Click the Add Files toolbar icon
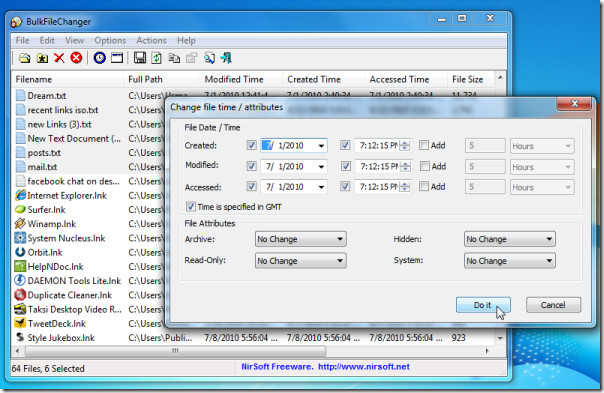This screenshot has height=393, width=604. pyautogui.click(x=24, y=58)
